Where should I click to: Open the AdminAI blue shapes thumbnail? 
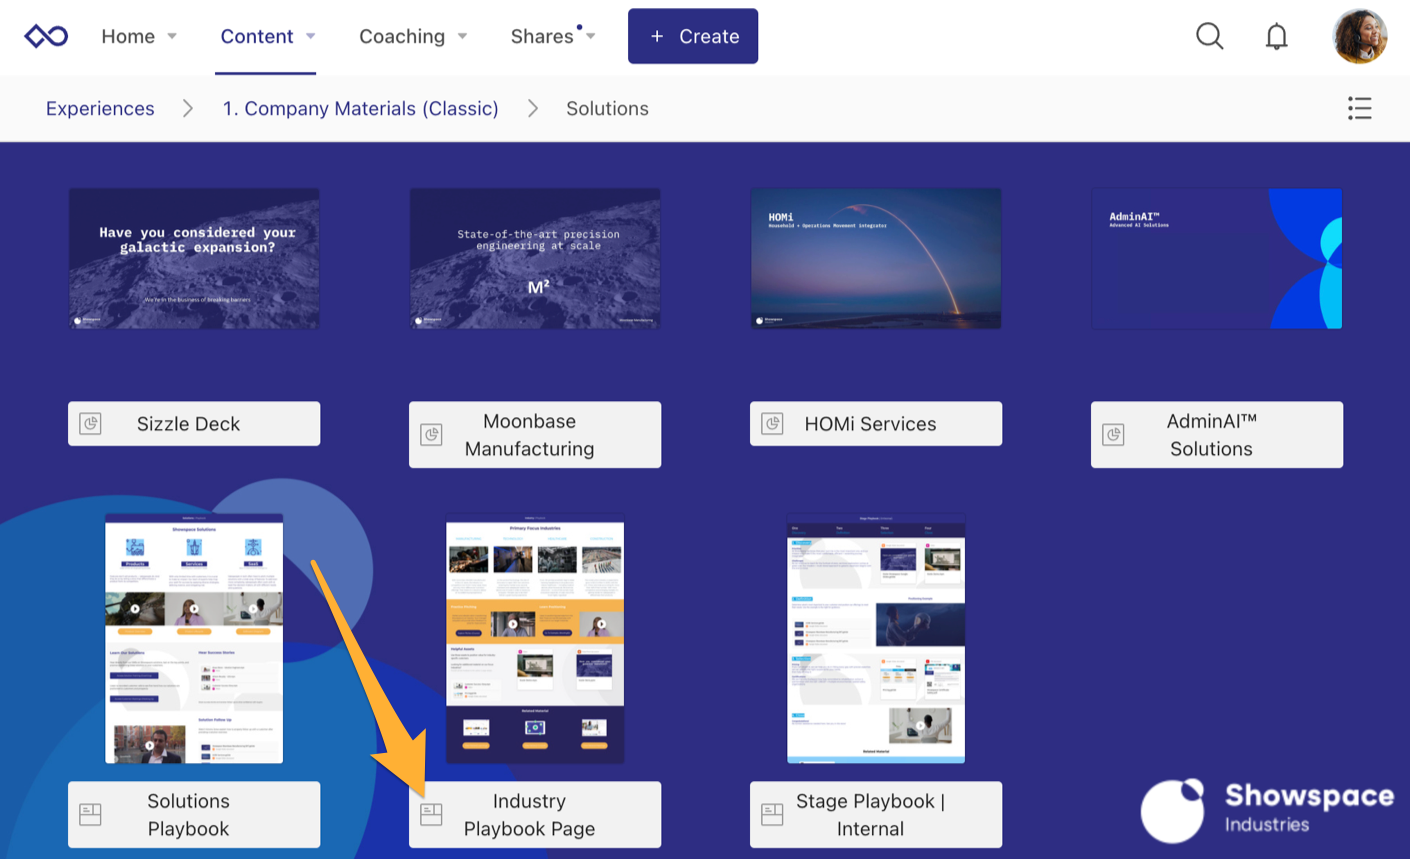1217,258
